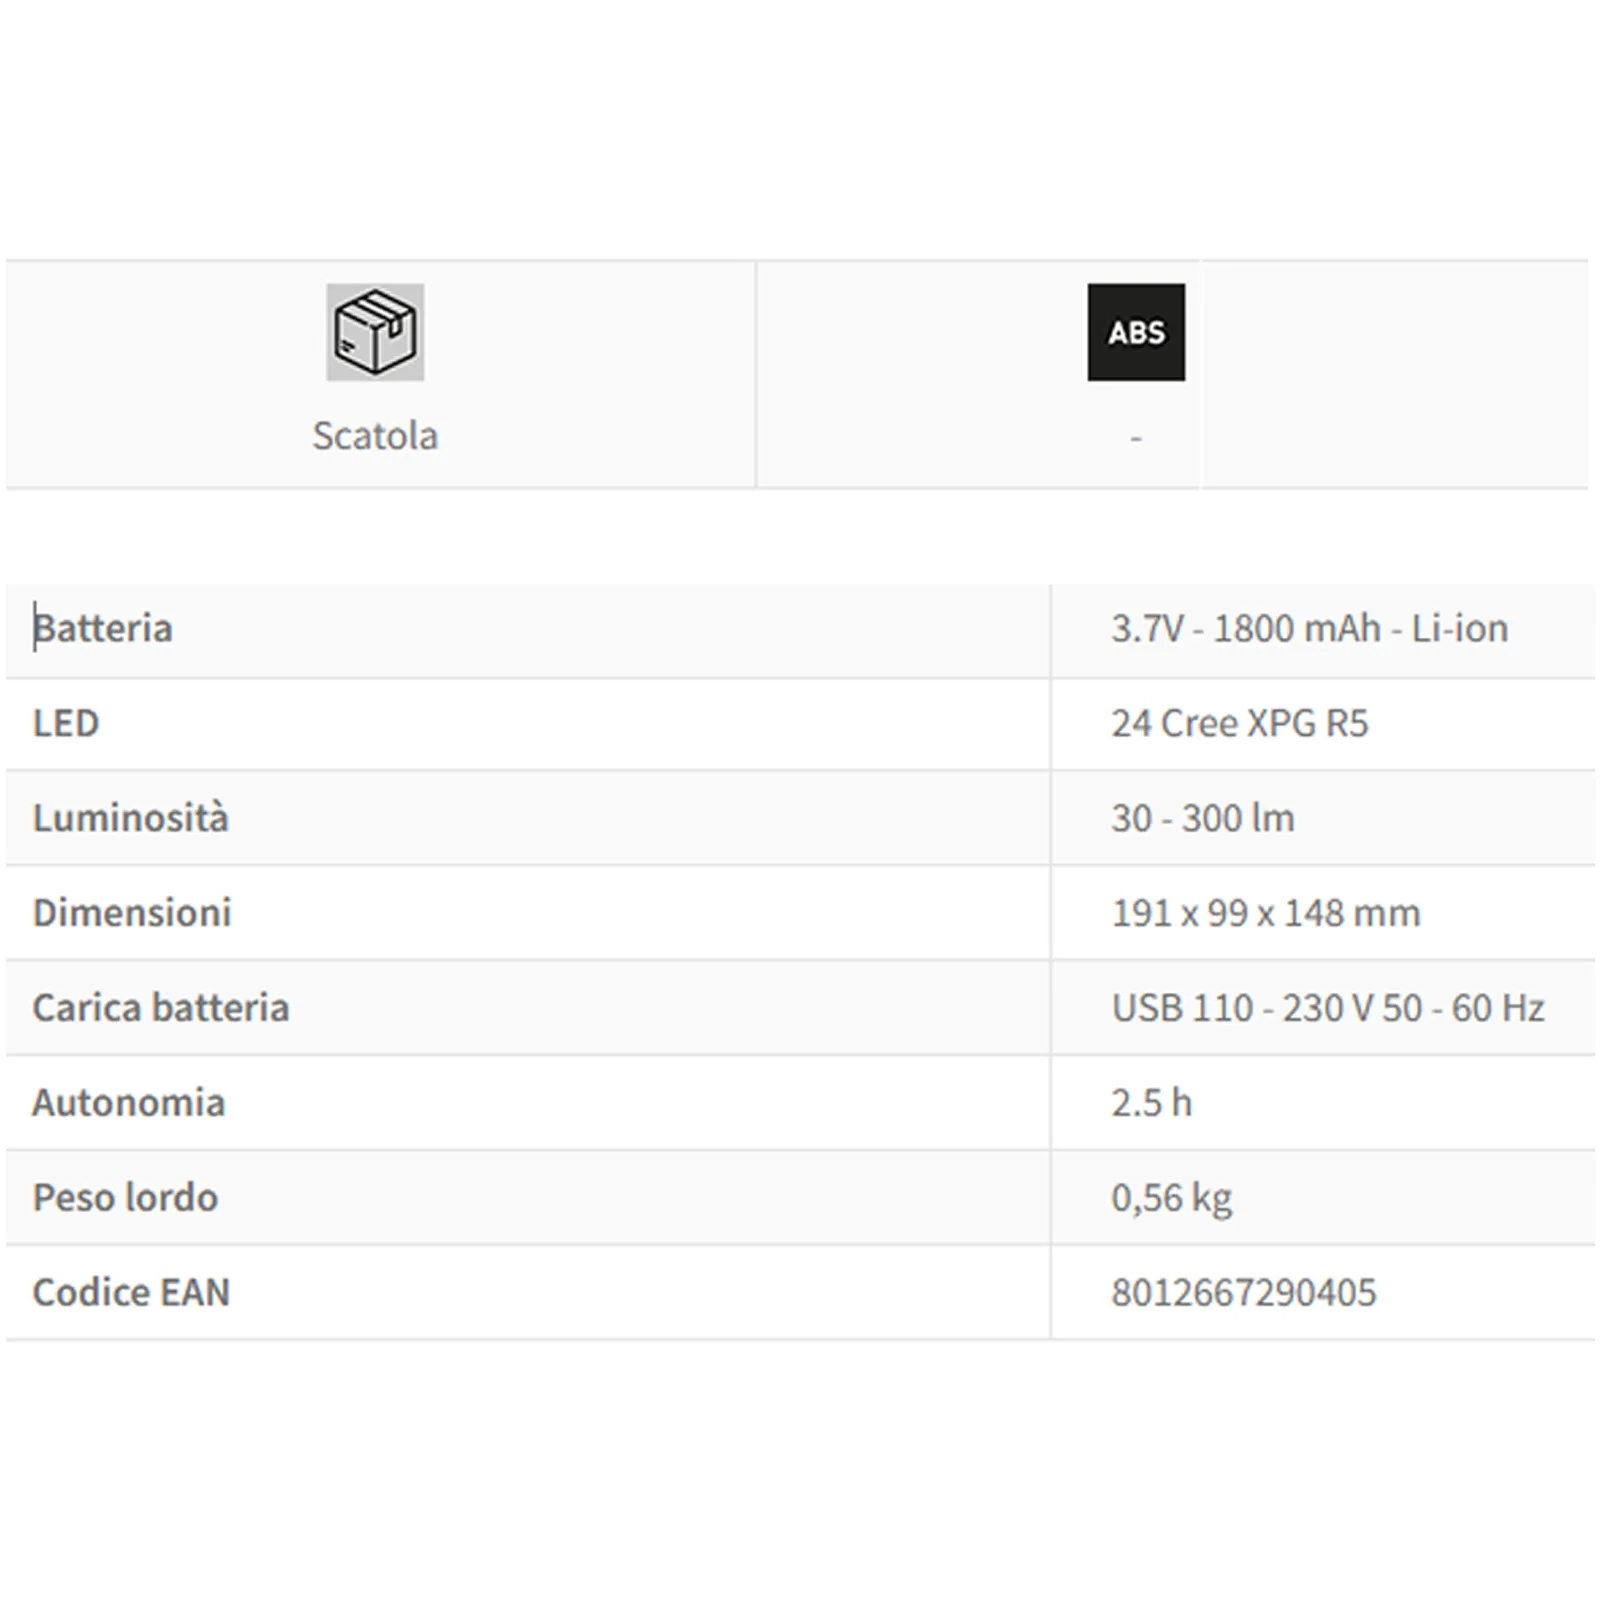Screen dimensions: 1600x1600
Task: Select the 0,56 kg weight value
Action: click(x=1171, y=1198)
